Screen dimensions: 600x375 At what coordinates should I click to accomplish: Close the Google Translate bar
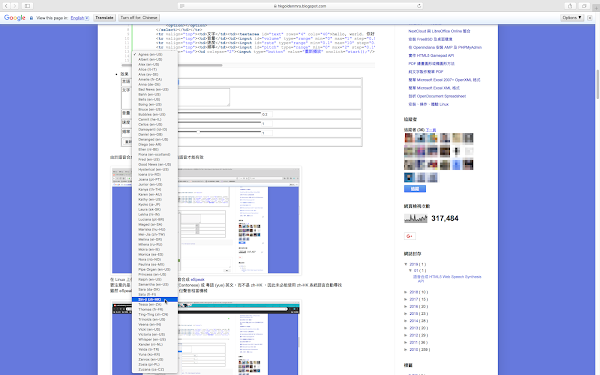[x=590, y=18]
